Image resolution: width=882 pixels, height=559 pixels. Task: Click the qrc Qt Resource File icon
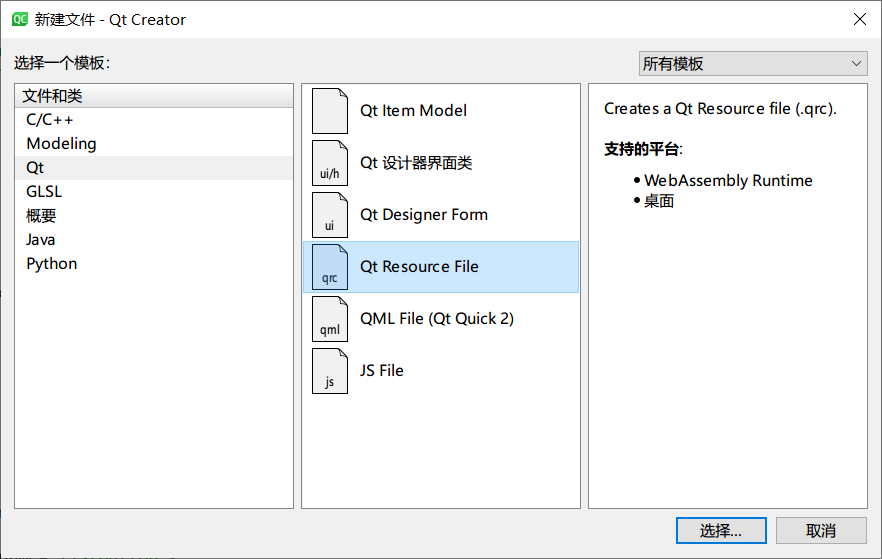tap(330, 267)
